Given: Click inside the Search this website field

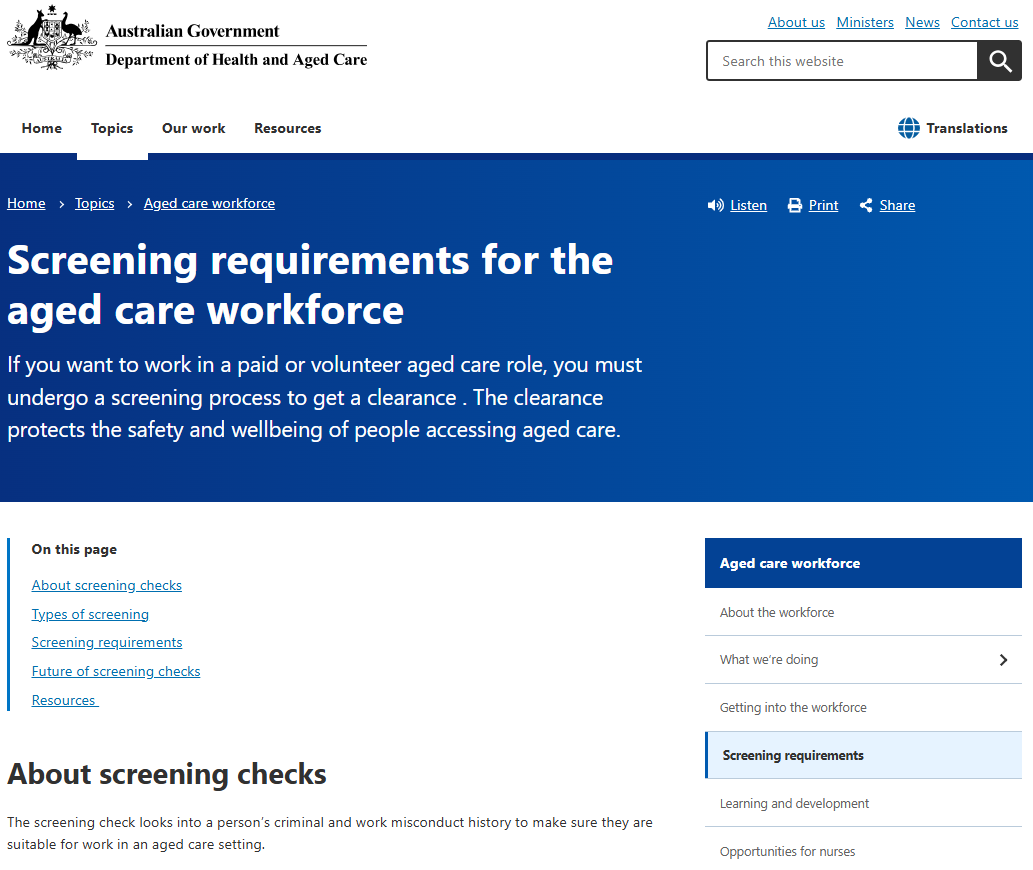Looking at the screenshot, I should tap(842, 60).
